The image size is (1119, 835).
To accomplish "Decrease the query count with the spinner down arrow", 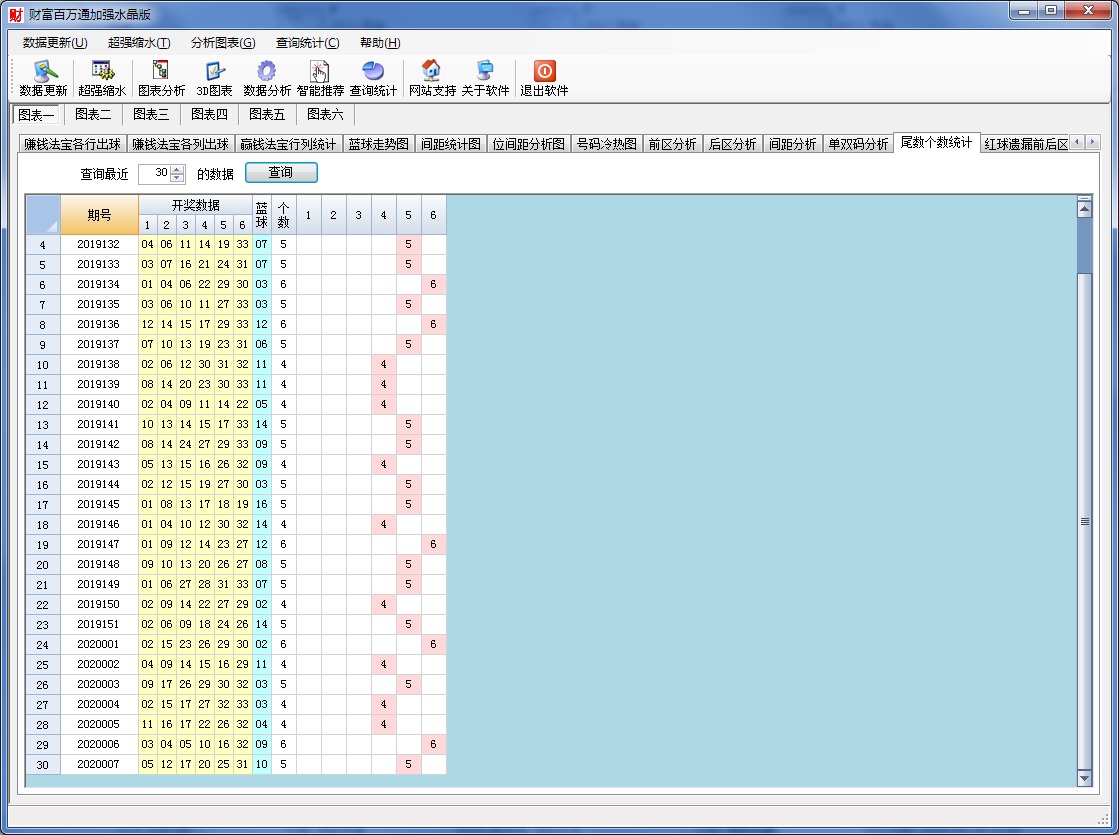I will pyautogui.click(x=178, y=178).
